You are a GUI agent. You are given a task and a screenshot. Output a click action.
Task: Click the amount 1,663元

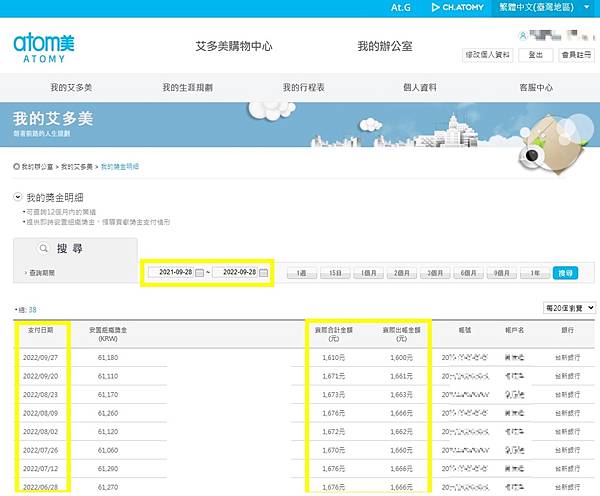(x=401, y=395)
